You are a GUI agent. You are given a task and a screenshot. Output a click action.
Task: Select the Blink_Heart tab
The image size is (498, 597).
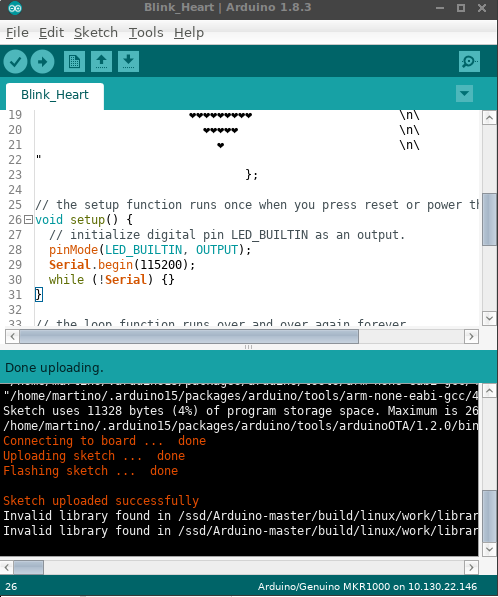click(55, 95)
